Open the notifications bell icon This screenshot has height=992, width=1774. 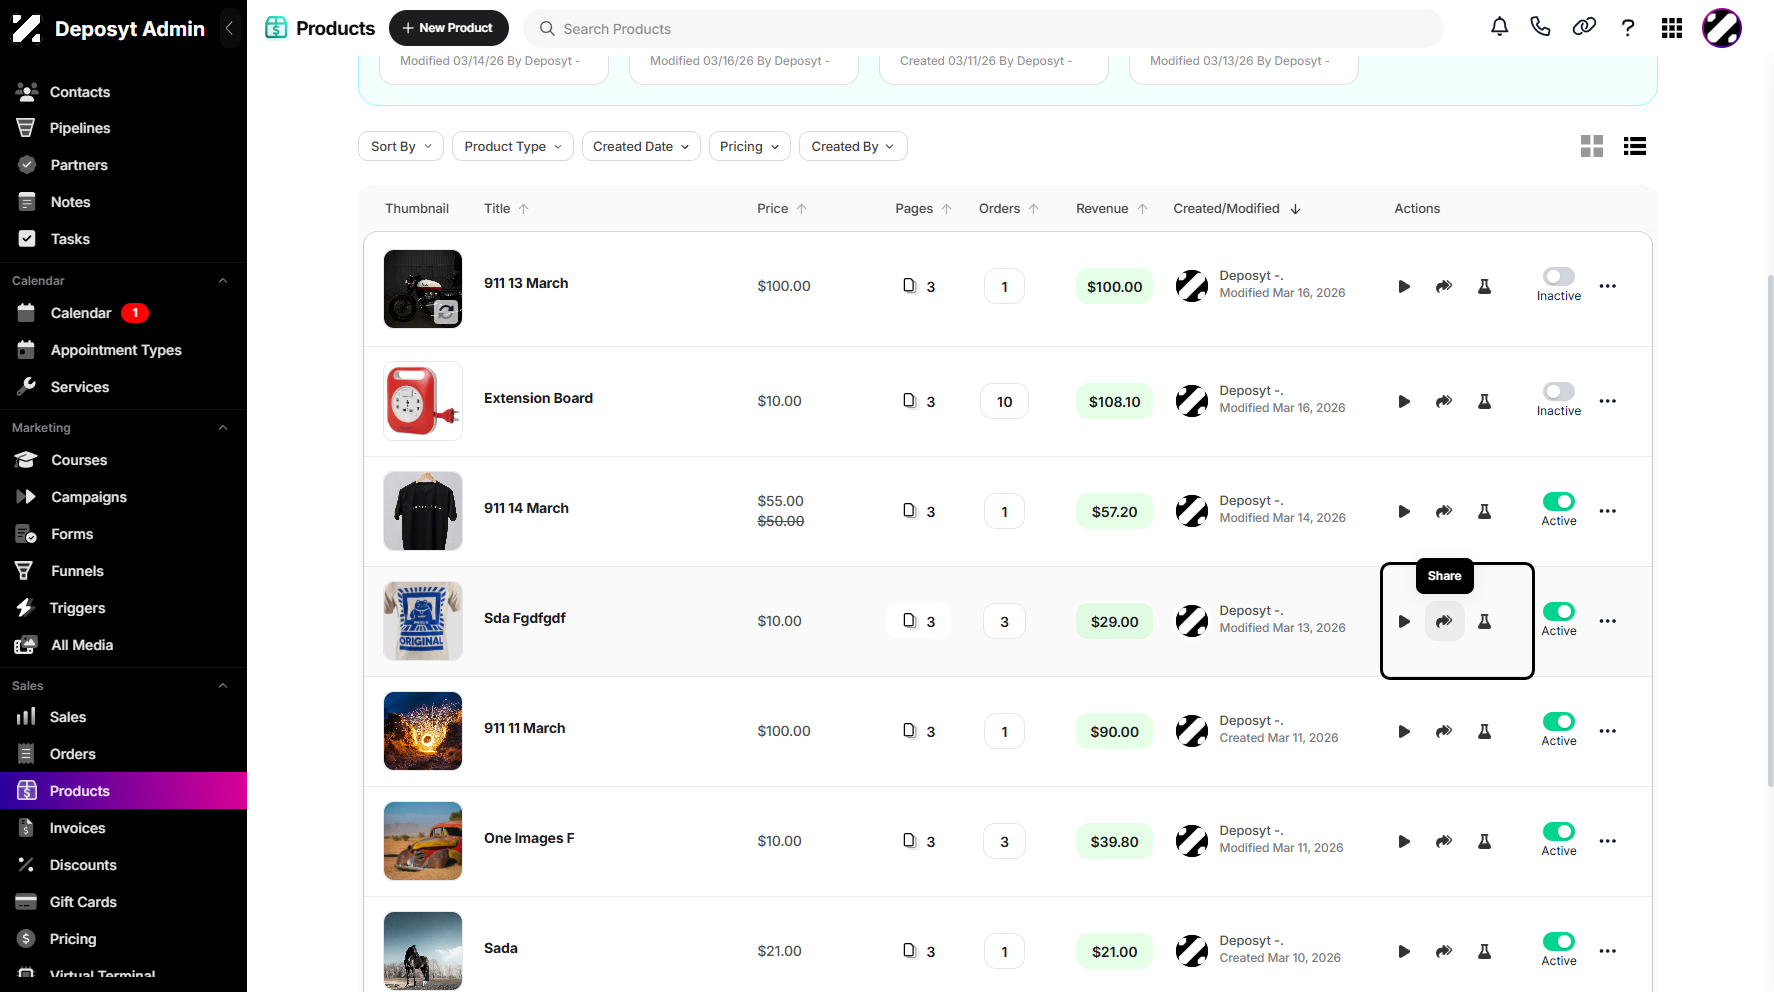(1499, 27)
